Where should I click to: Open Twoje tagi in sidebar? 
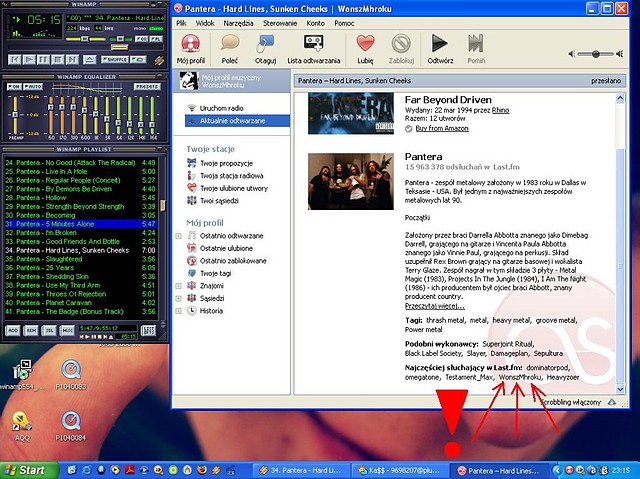216,273
